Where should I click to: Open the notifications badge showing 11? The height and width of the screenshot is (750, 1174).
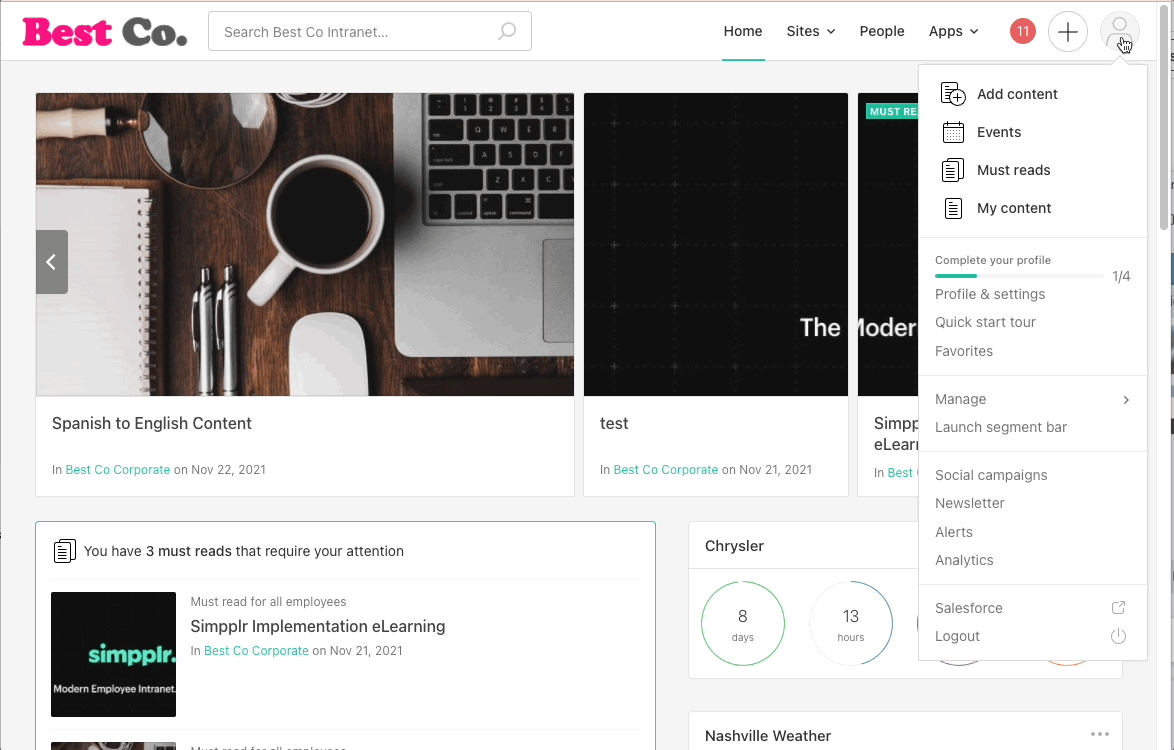[1023, 31]
